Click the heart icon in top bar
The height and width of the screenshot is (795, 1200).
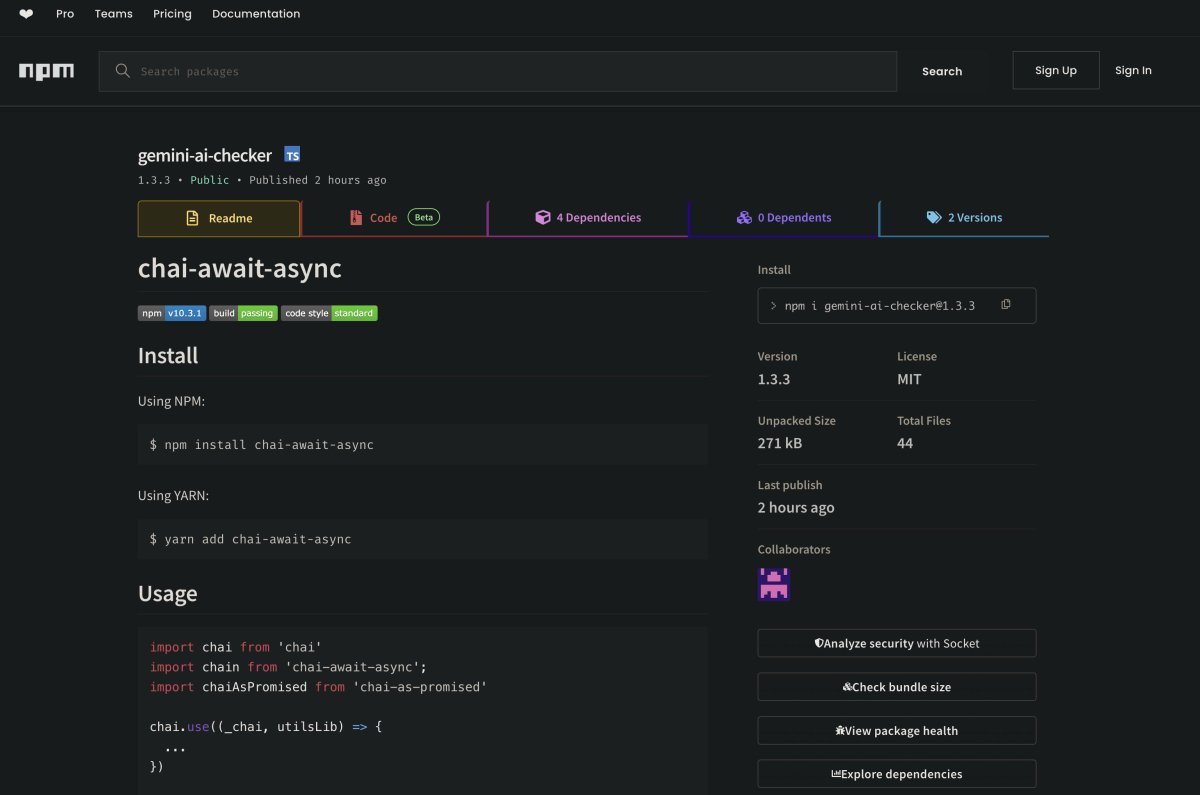coord(26,14)
